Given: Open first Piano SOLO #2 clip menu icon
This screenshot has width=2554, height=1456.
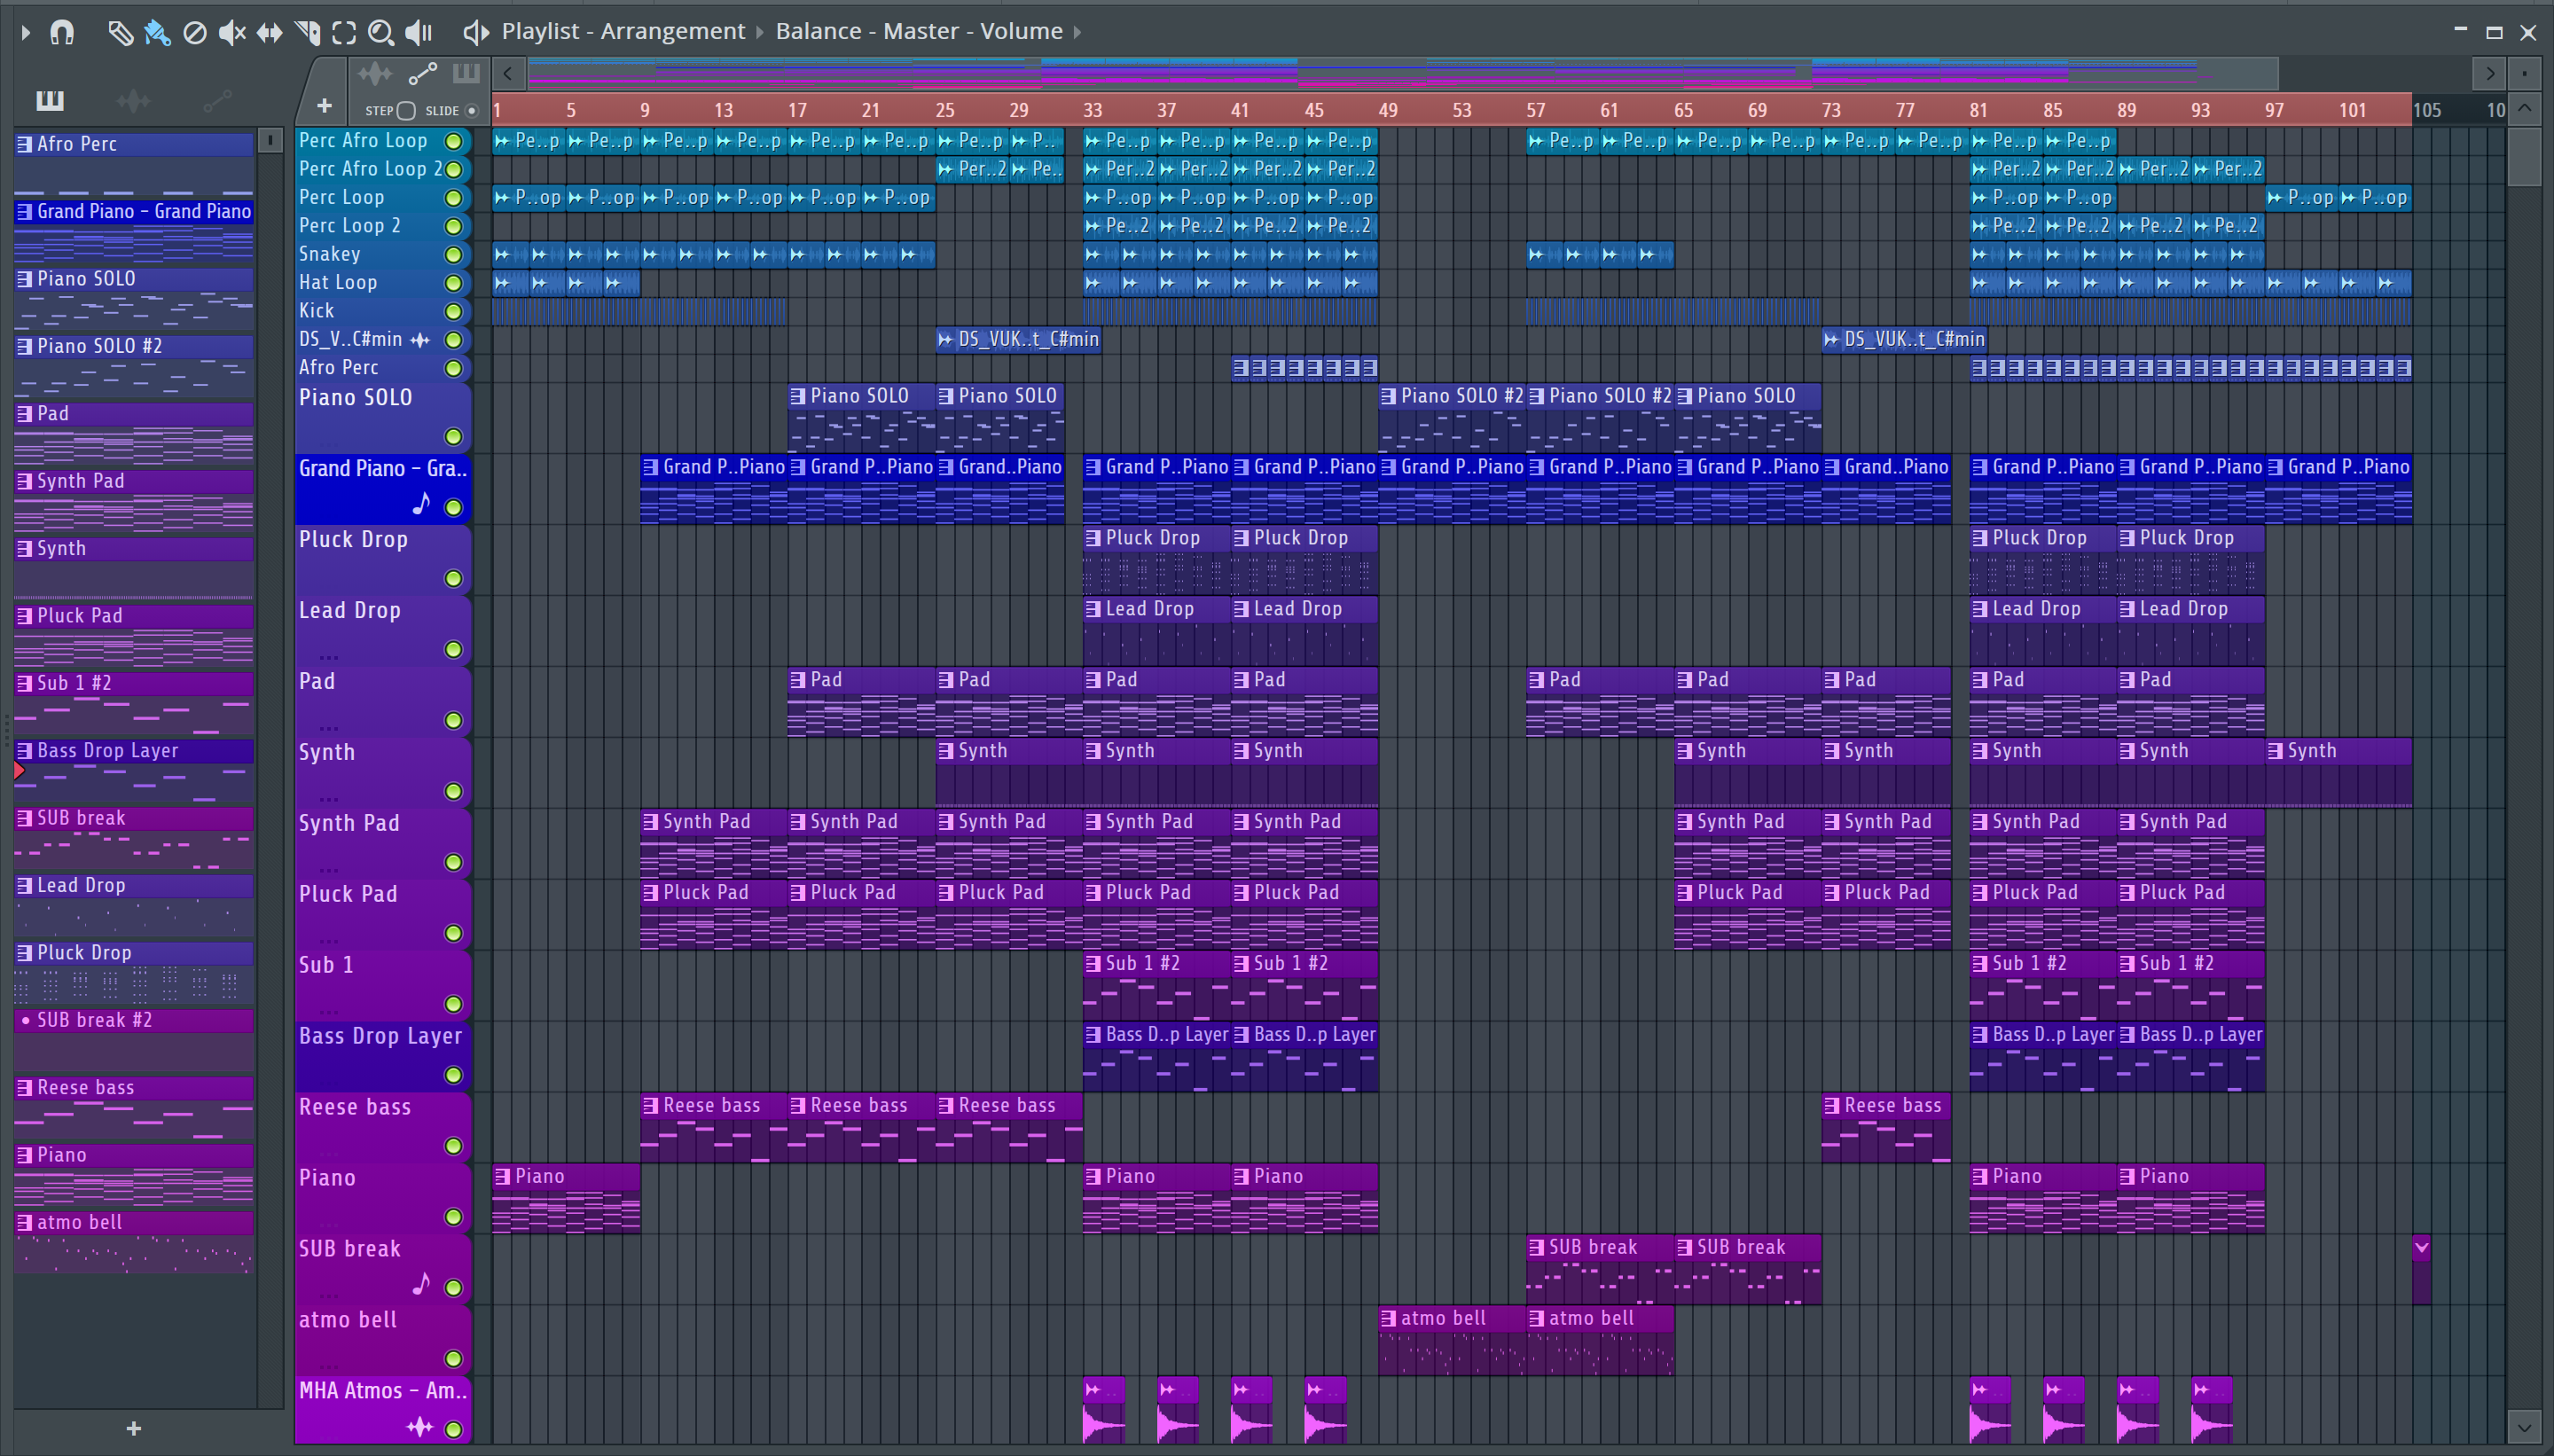Looking at the screenshot, I should pyautogui.click(x=1388, y=396).
